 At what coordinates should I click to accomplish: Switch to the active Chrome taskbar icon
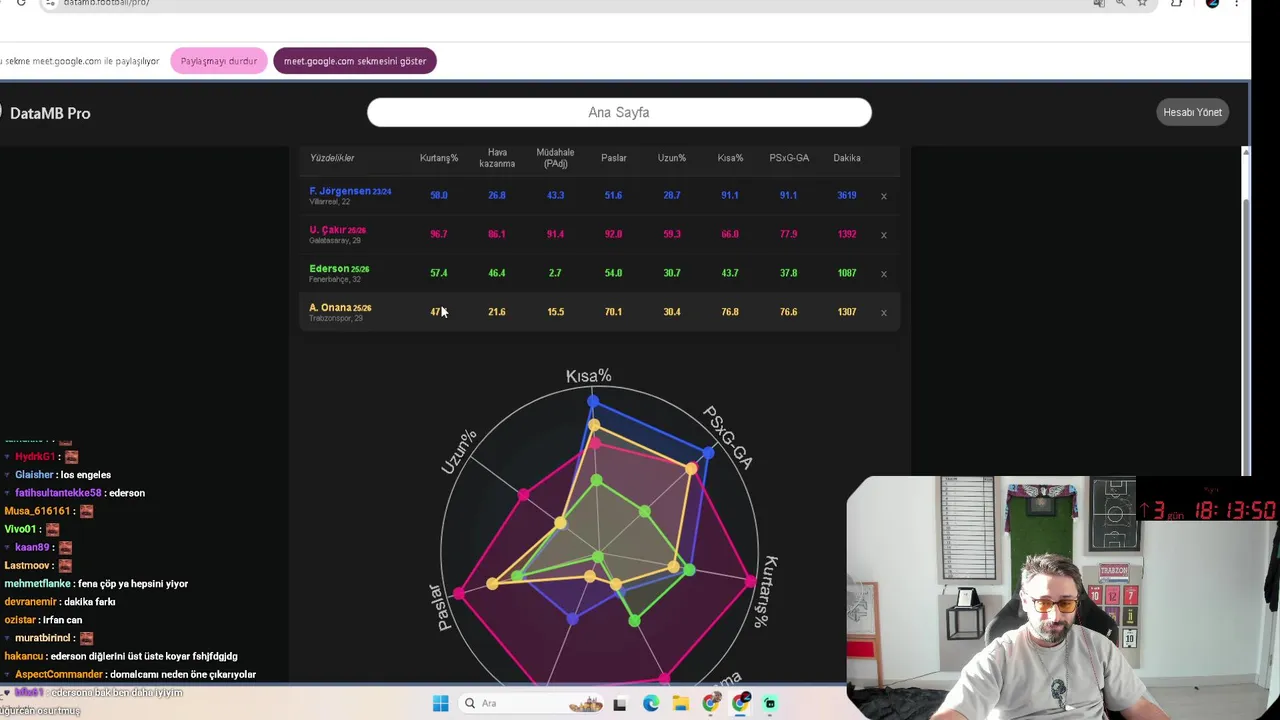tap(741, 704)
